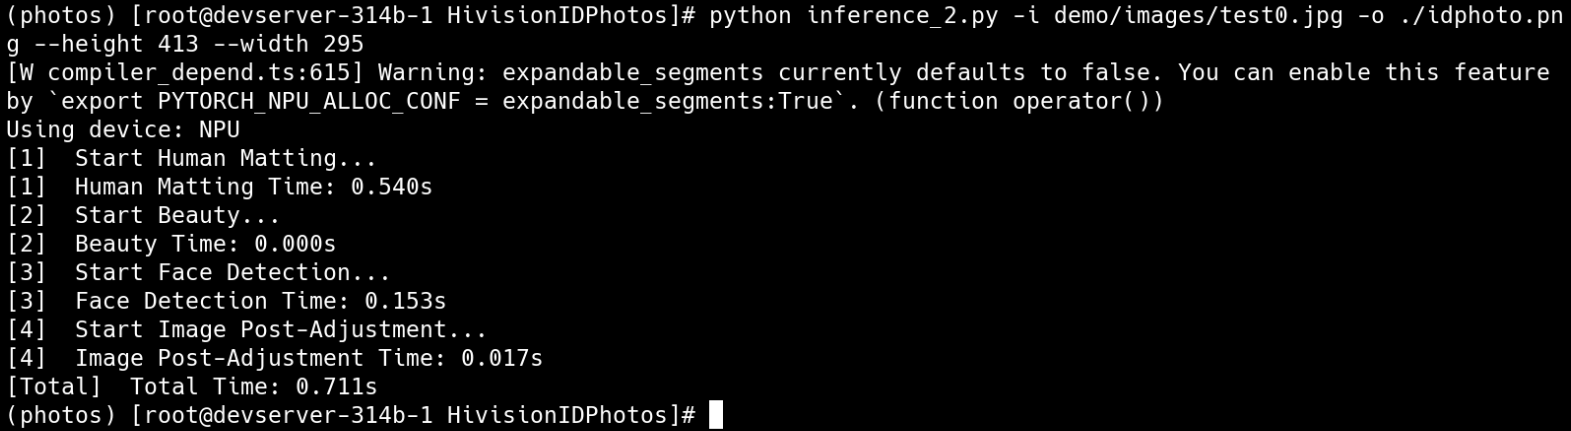The image size is (1571, 431).
Task: Click the terminal cursor block at the prompt
Action: point(715,415)
